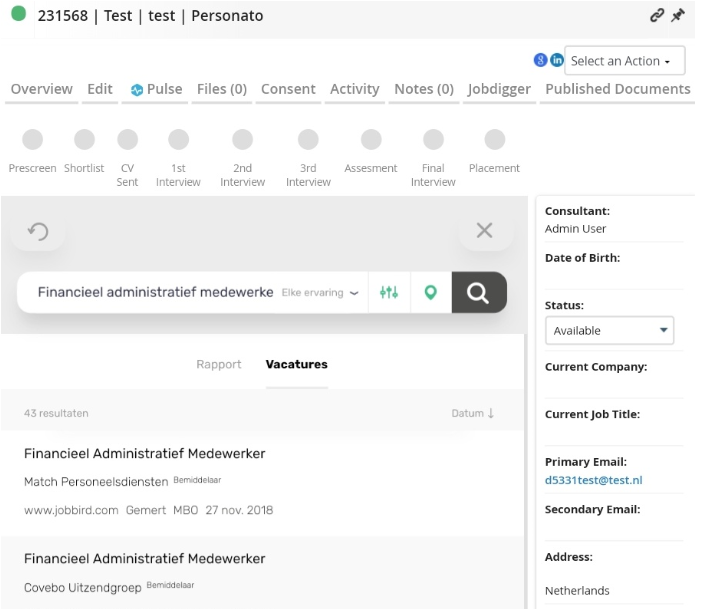The image size is (701, 609).
Task: Toggle the 1st Interview stage circle
Action: click(178, 140)
